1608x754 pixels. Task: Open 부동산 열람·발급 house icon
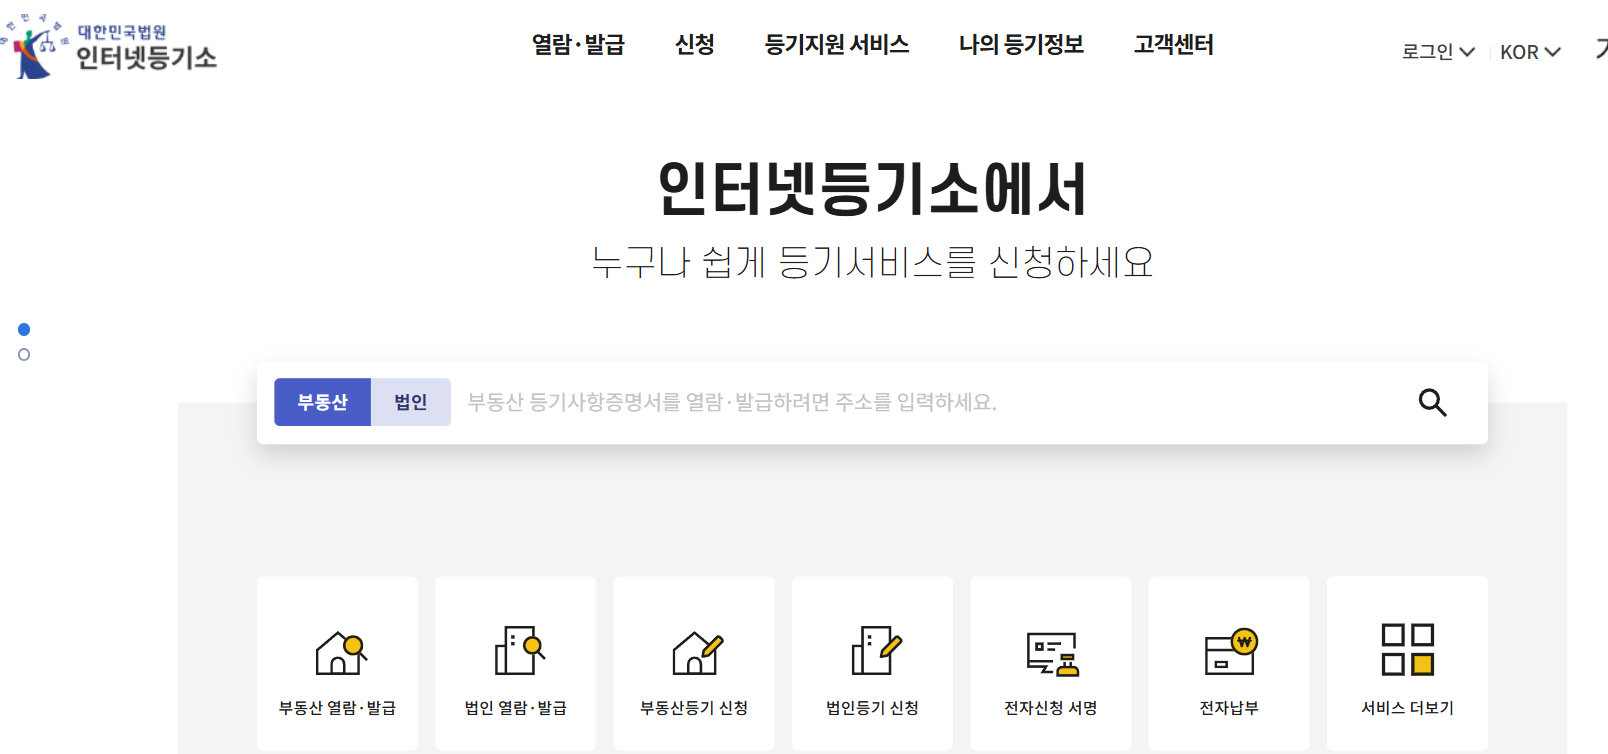pos(341,653)
